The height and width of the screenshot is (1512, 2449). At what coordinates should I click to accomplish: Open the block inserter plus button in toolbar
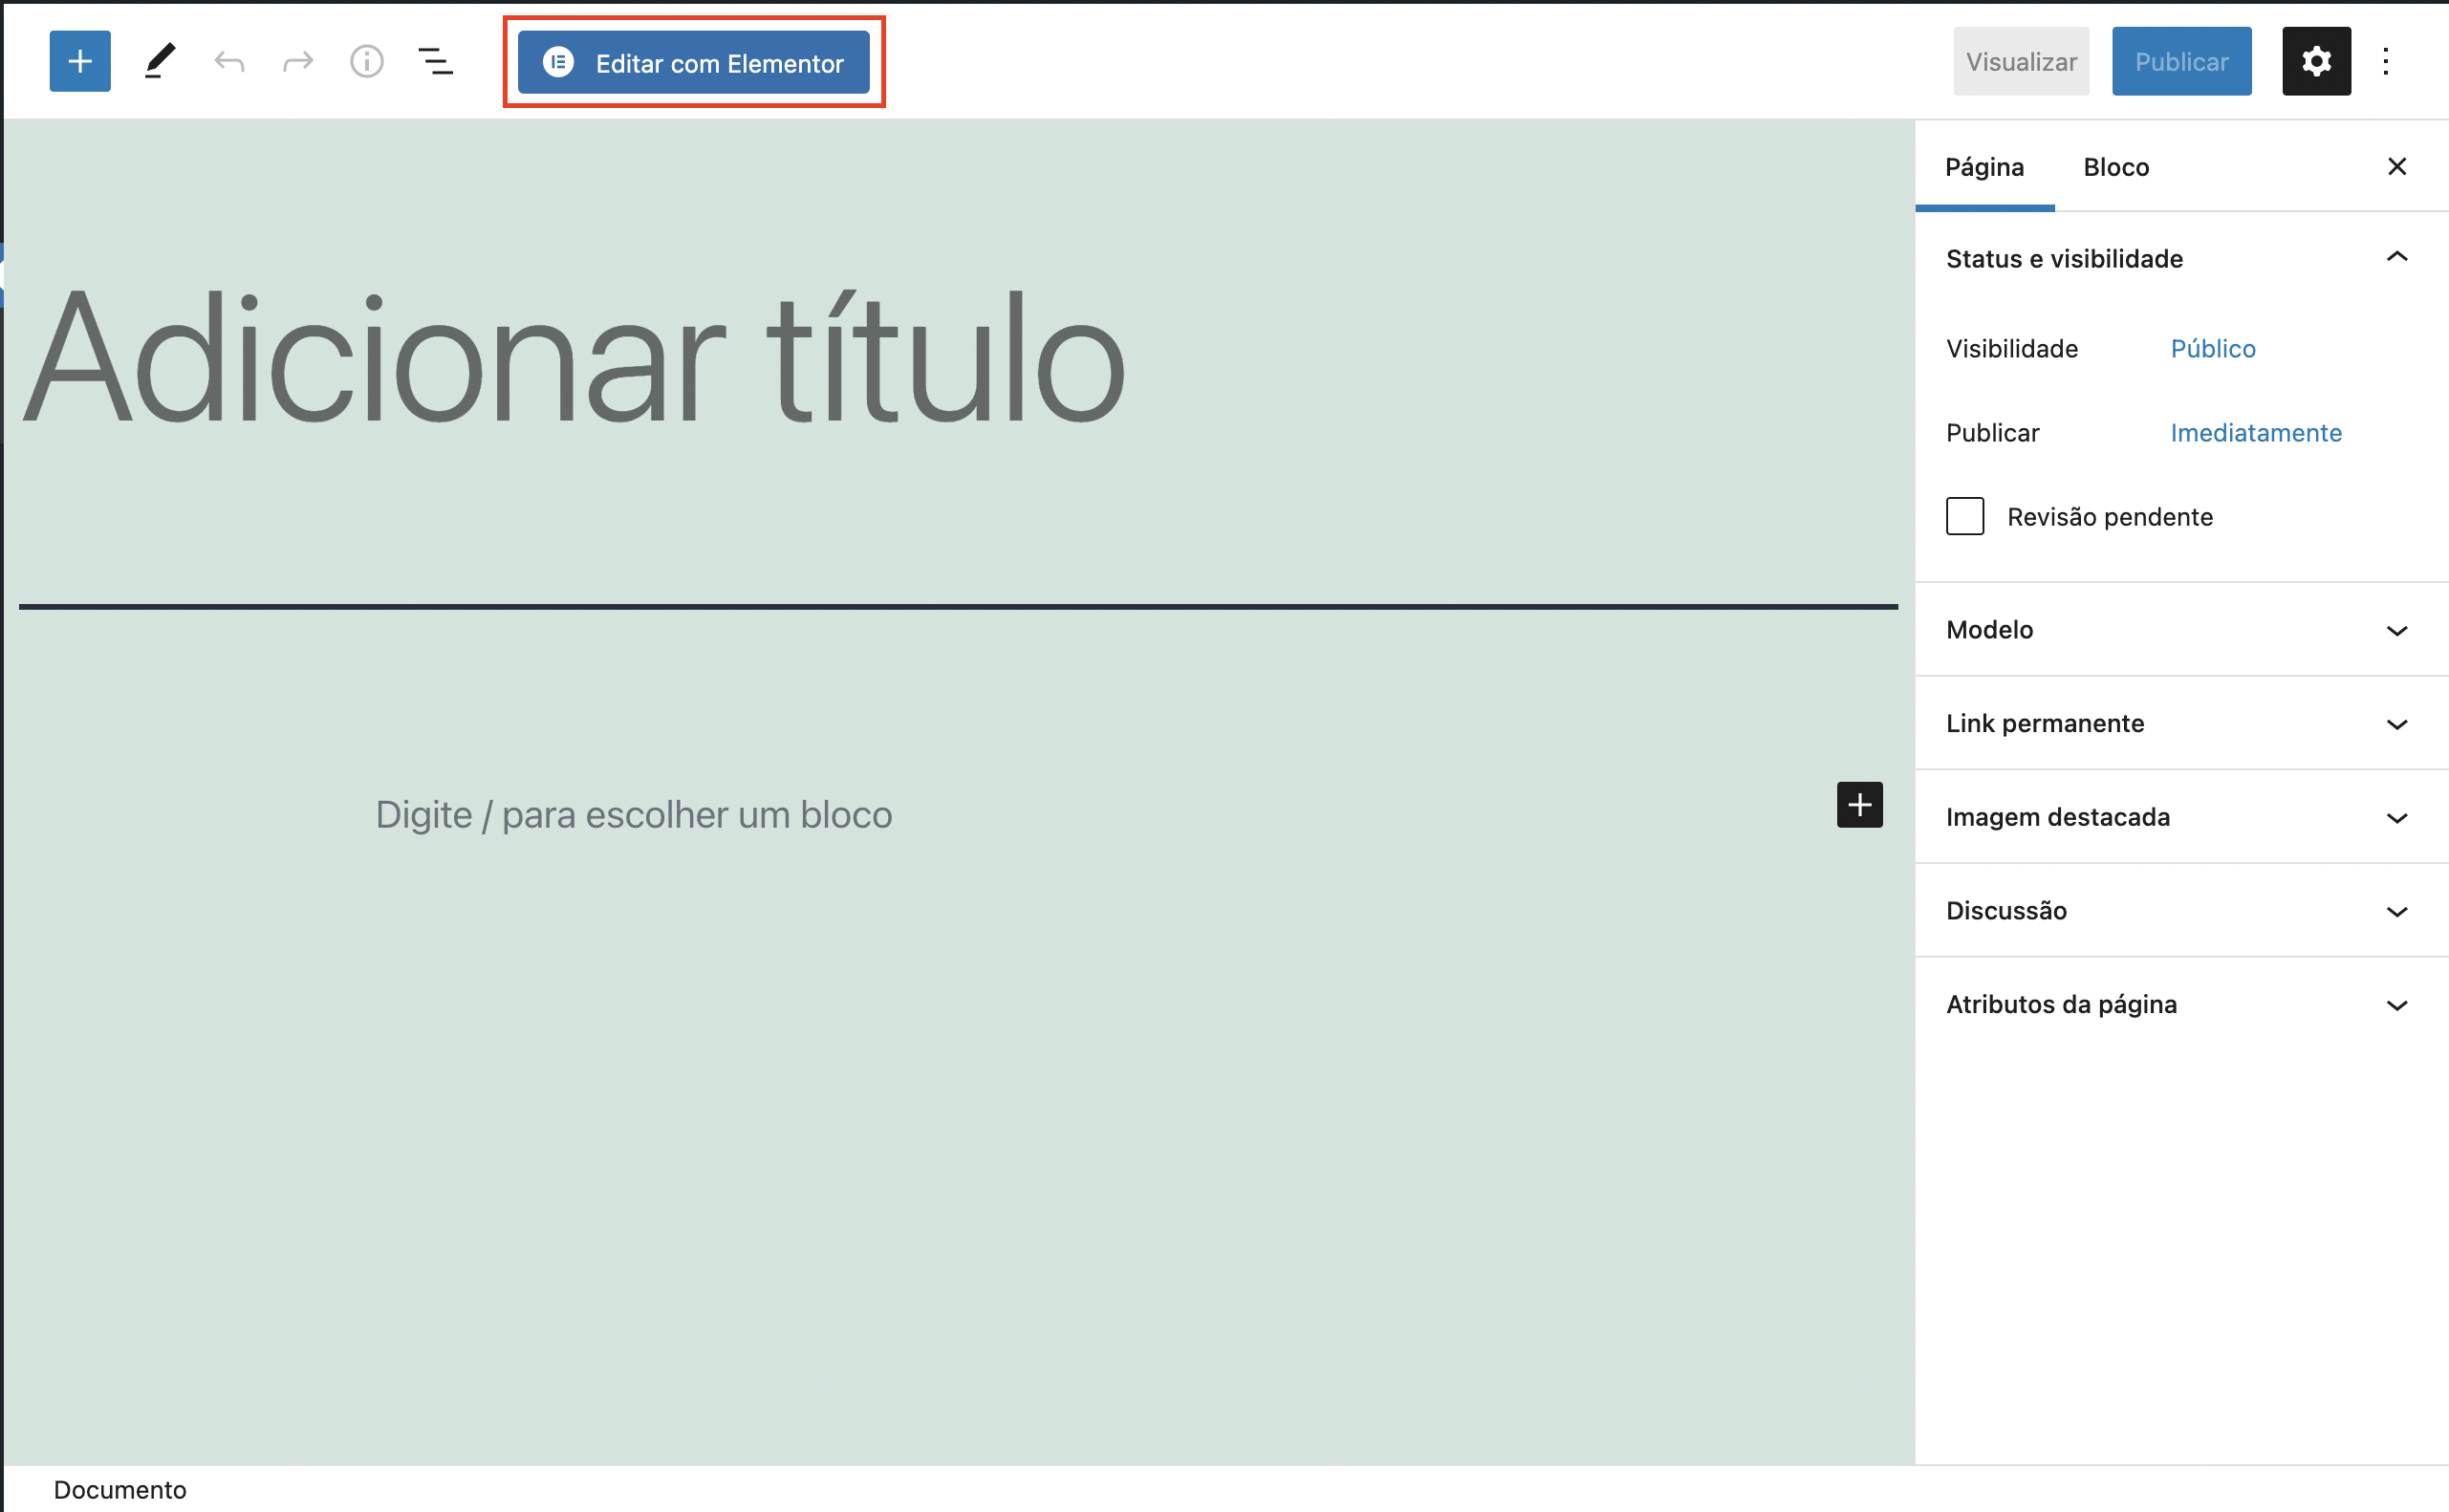[x=80, y=62]
